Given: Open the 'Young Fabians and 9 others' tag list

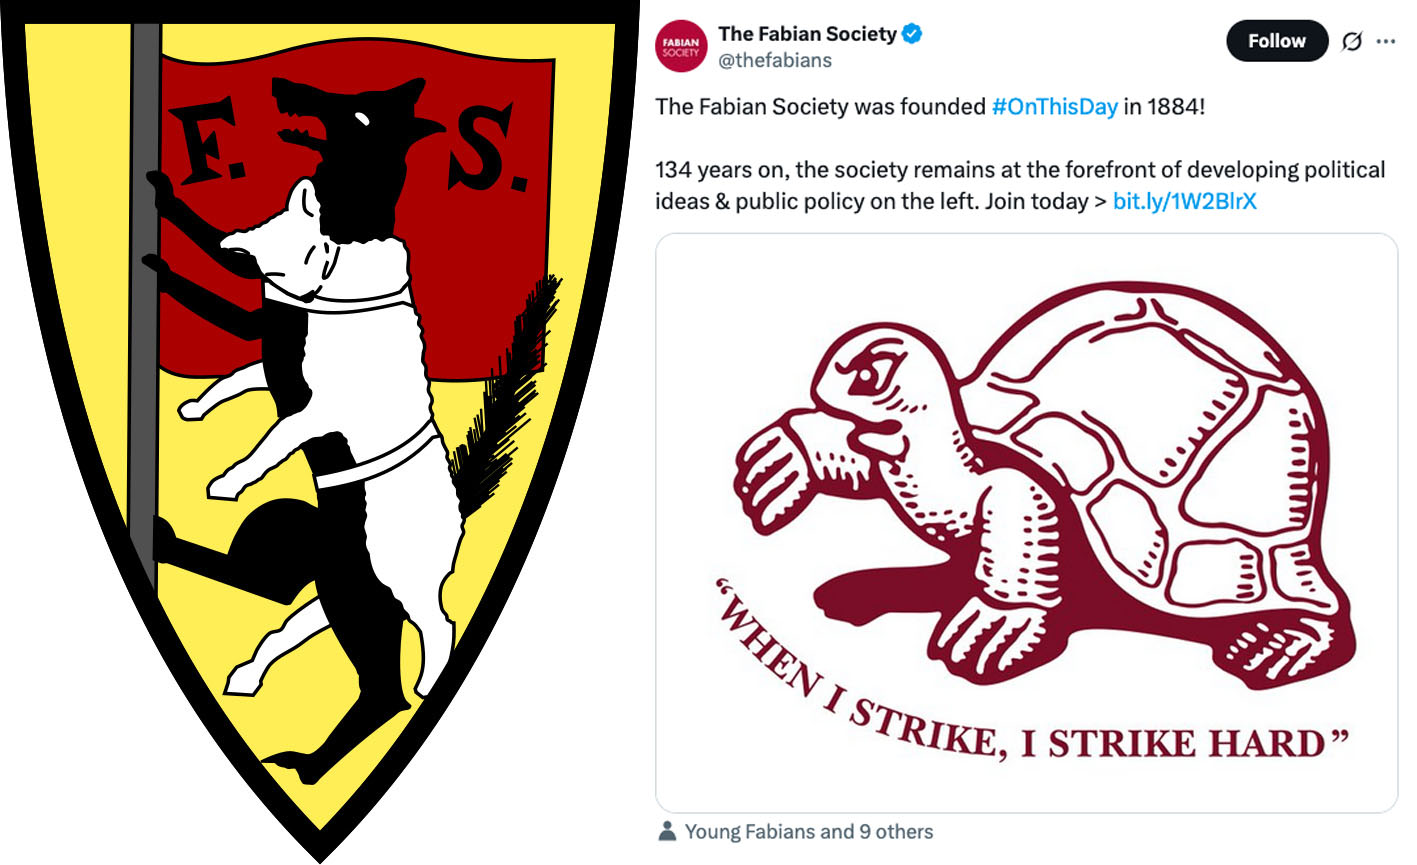Looking at the screenshot, I should [809, 831].
